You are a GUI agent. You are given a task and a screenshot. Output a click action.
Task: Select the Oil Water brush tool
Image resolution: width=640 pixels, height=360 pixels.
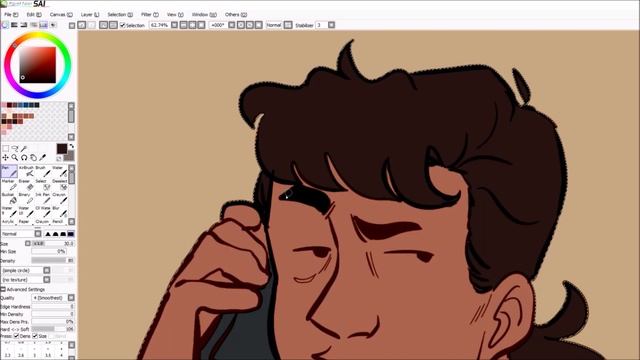(x=43, y=211)
